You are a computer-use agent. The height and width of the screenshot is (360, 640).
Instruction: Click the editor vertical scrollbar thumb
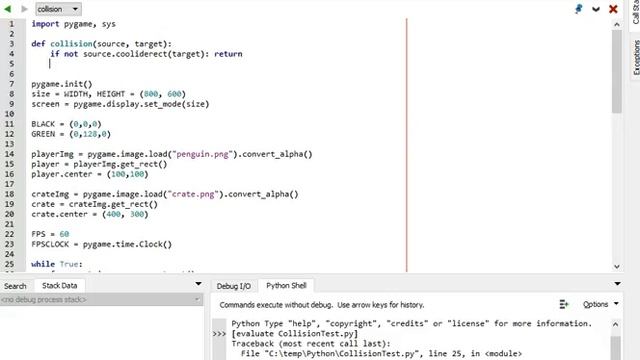pos(617,71)
